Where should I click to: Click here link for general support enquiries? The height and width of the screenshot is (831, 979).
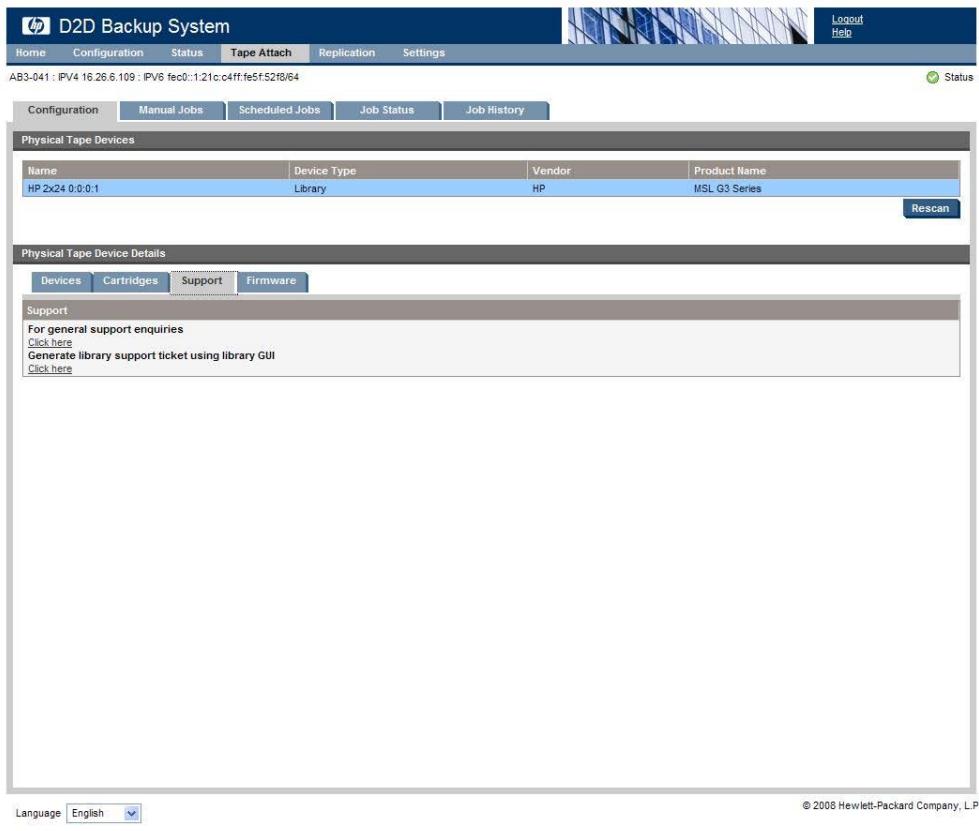(50, 342)
